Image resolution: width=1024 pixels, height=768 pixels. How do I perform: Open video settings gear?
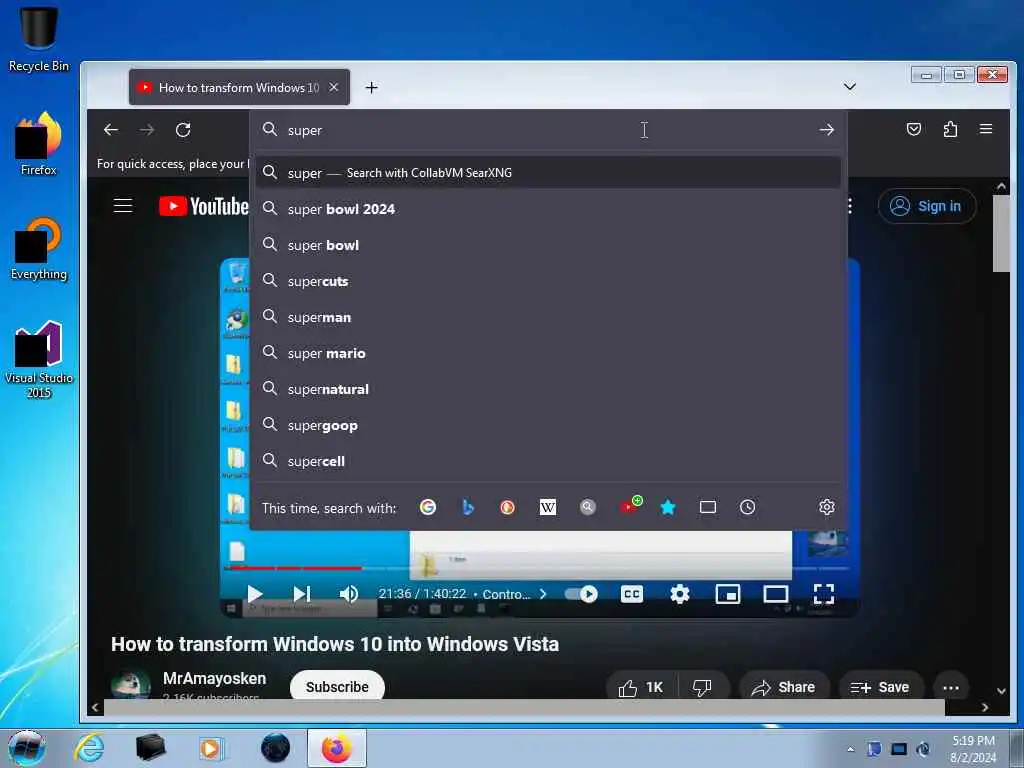tap(680, 594)
